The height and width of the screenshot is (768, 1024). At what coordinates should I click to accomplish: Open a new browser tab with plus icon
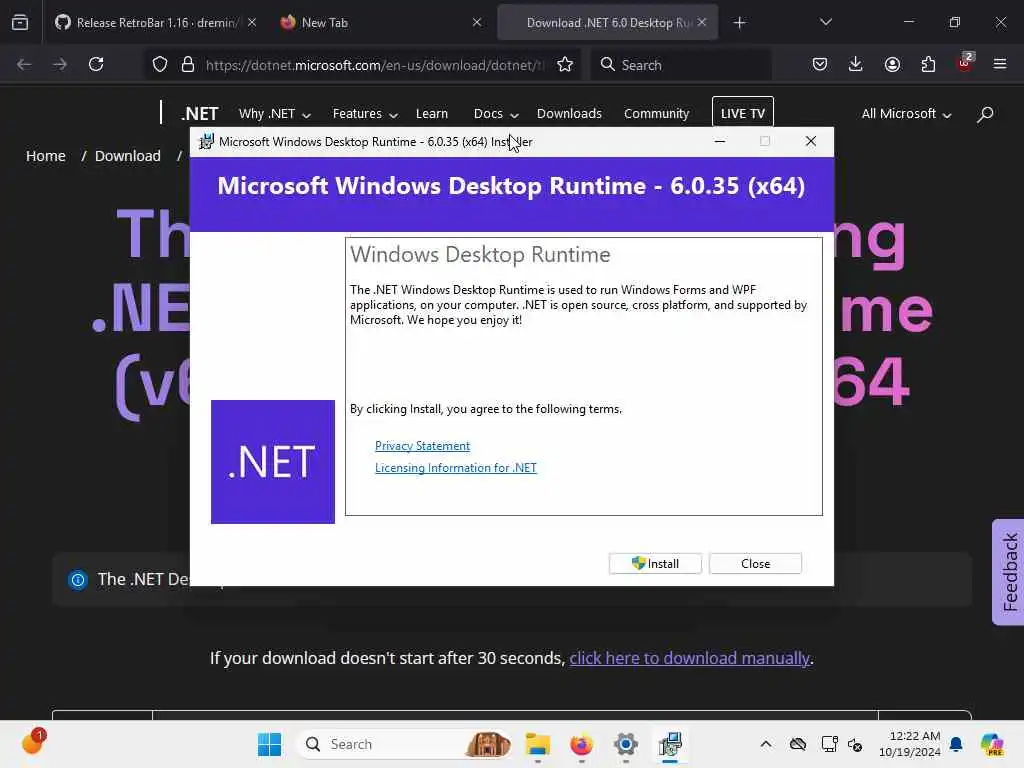739,23
